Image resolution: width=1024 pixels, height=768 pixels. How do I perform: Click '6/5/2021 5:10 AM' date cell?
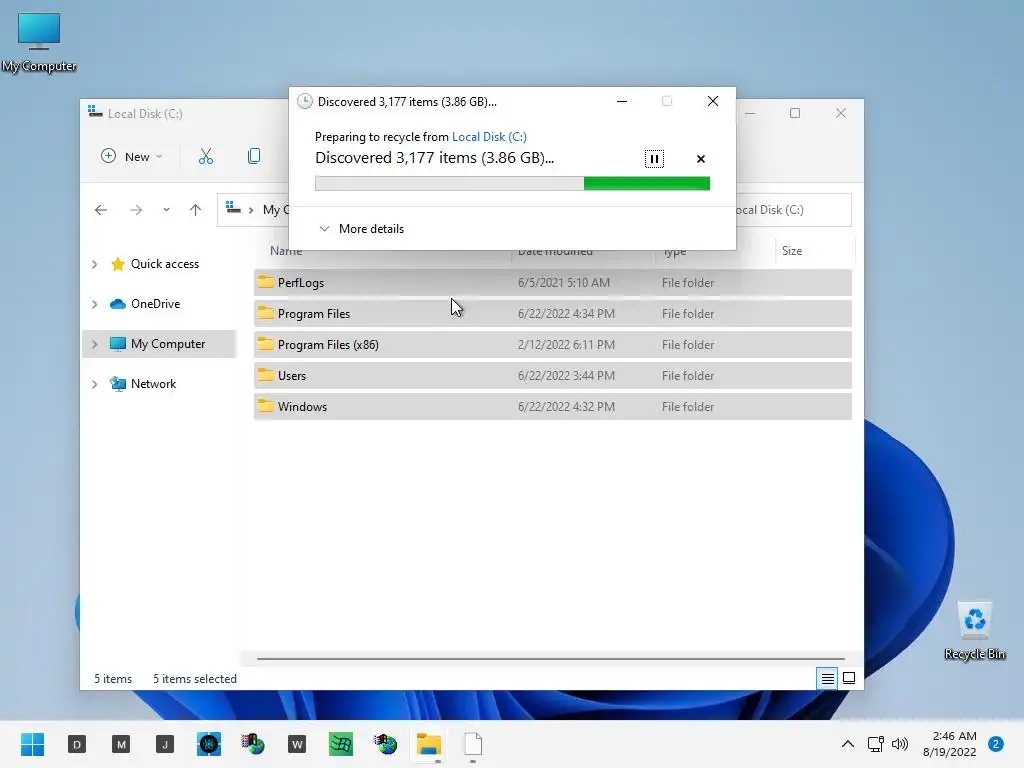pyautogui.click(x=564, y=283)
